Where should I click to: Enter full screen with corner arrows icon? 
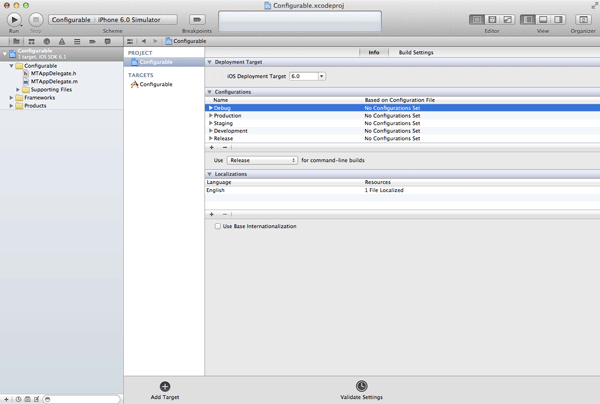point(595,5)
